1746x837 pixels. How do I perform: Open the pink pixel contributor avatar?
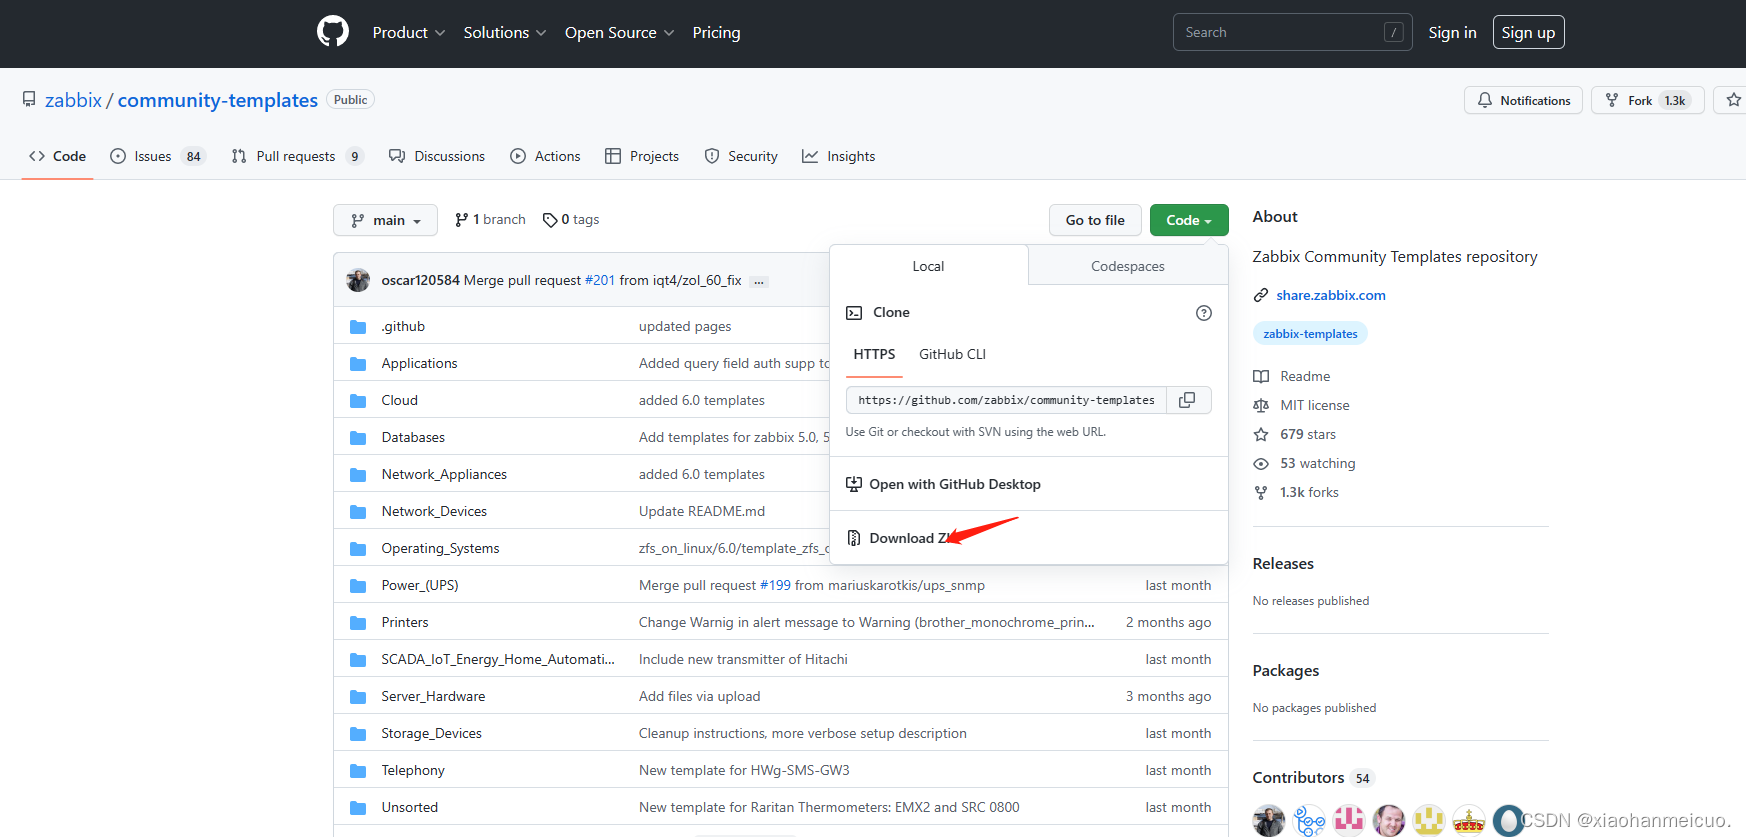coord(1349,820)
